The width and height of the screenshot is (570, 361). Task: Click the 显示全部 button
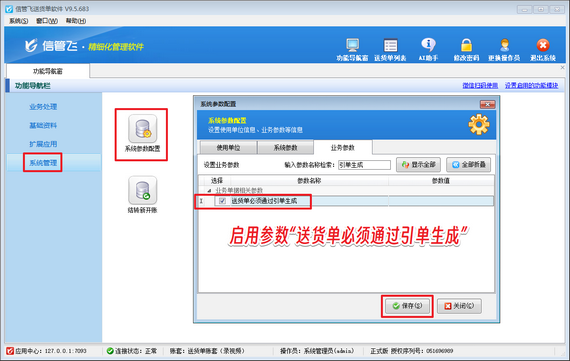coord(418,165)
